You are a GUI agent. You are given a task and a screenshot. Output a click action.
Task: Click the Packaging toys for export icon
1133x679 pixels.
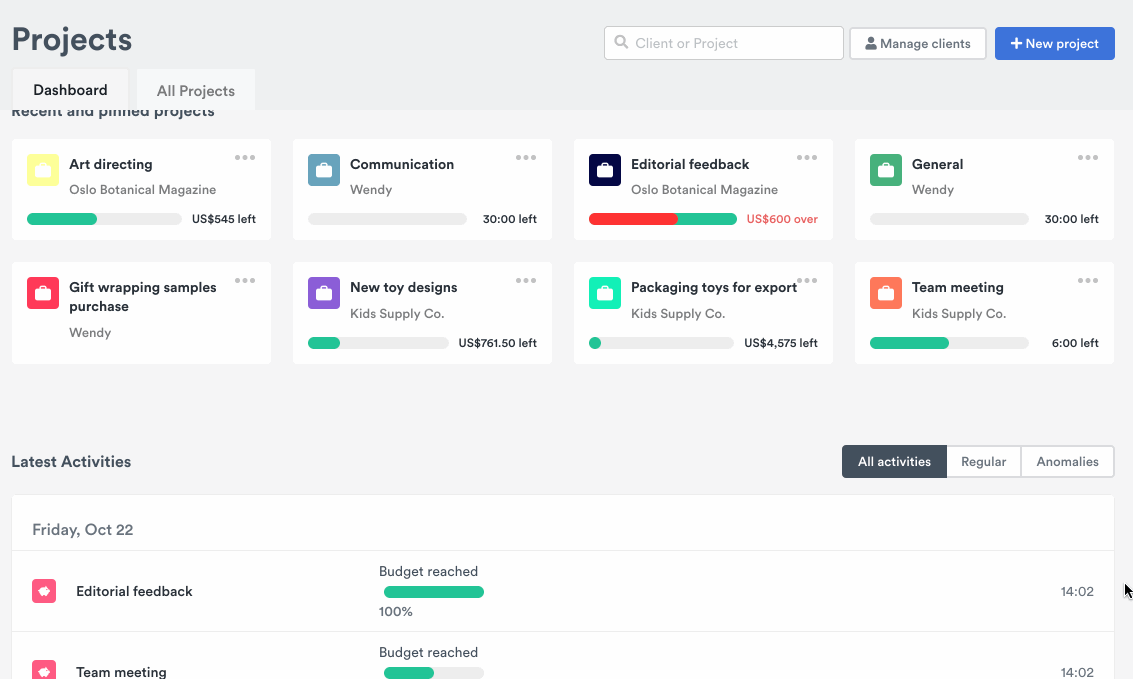click(604, 293)
